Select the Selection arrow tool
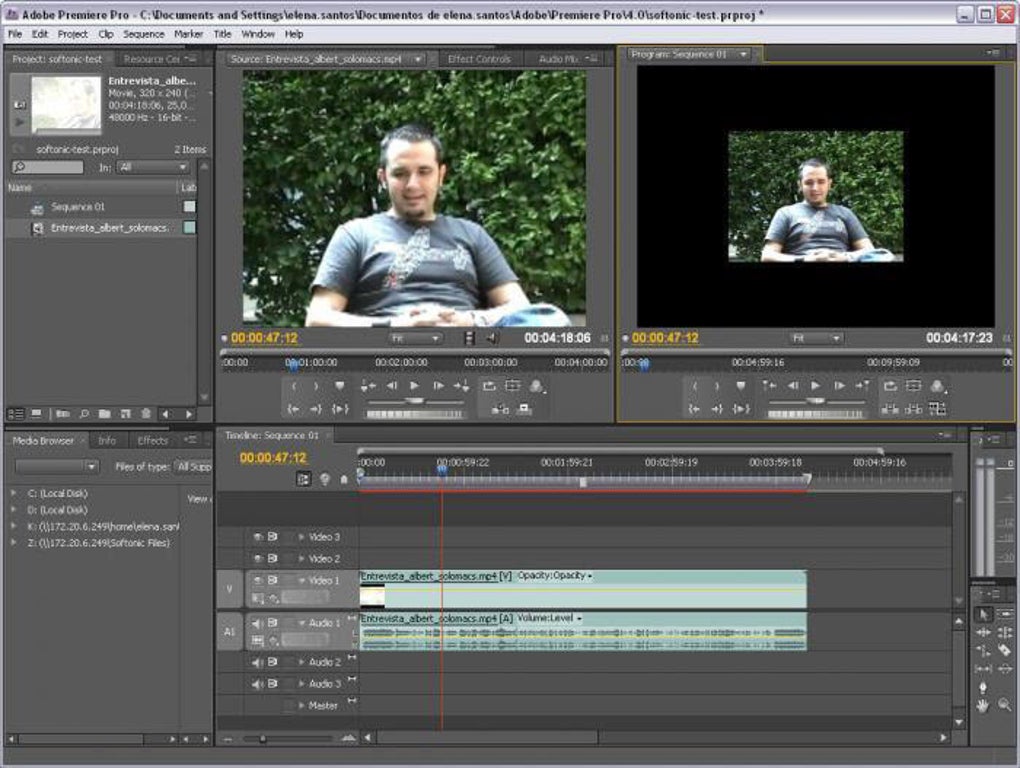This screenshot has height=768, width=1020. (x=983, y=614)
